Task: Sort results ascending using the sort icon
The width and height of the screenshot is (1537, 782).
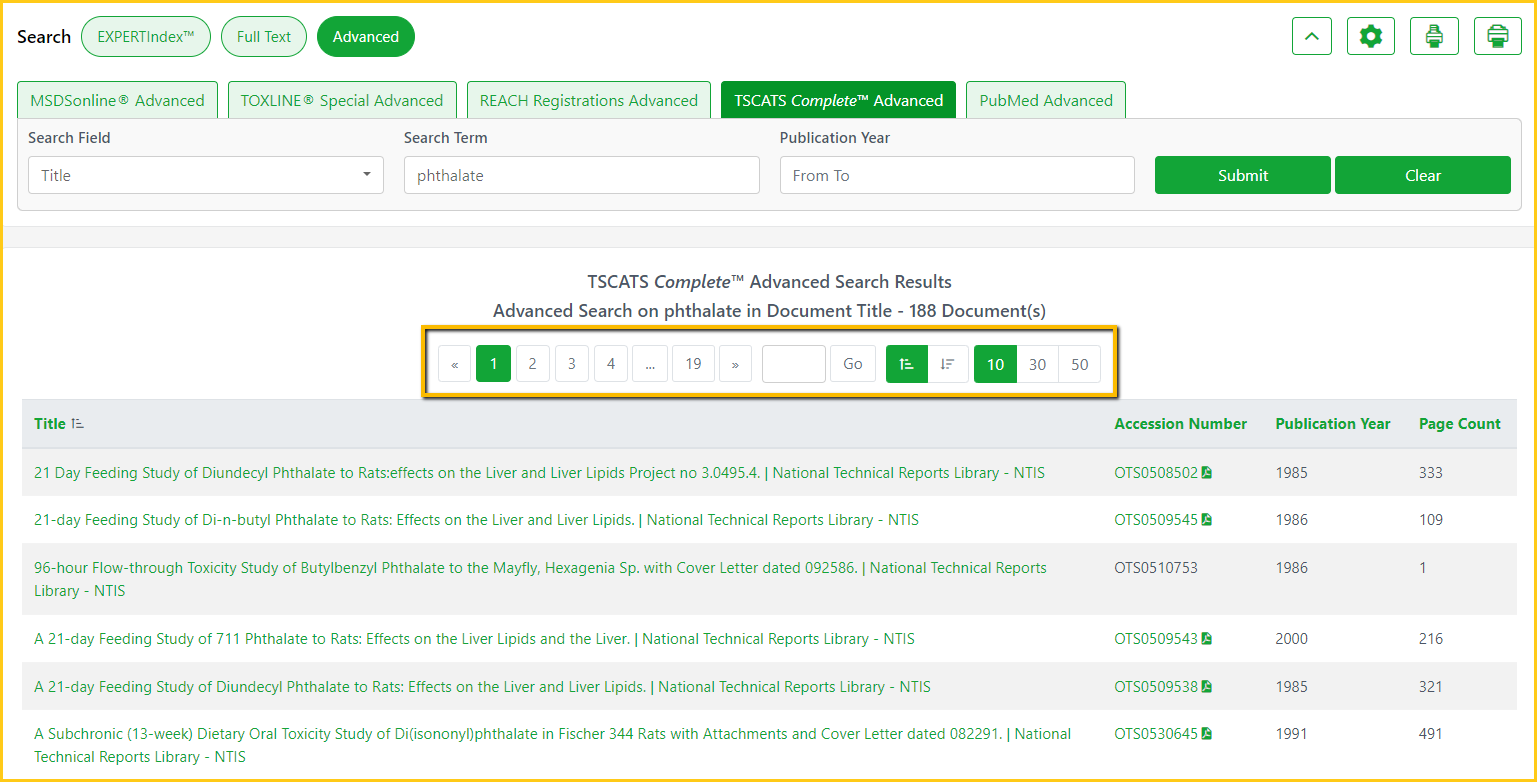Action: (907, 364)
